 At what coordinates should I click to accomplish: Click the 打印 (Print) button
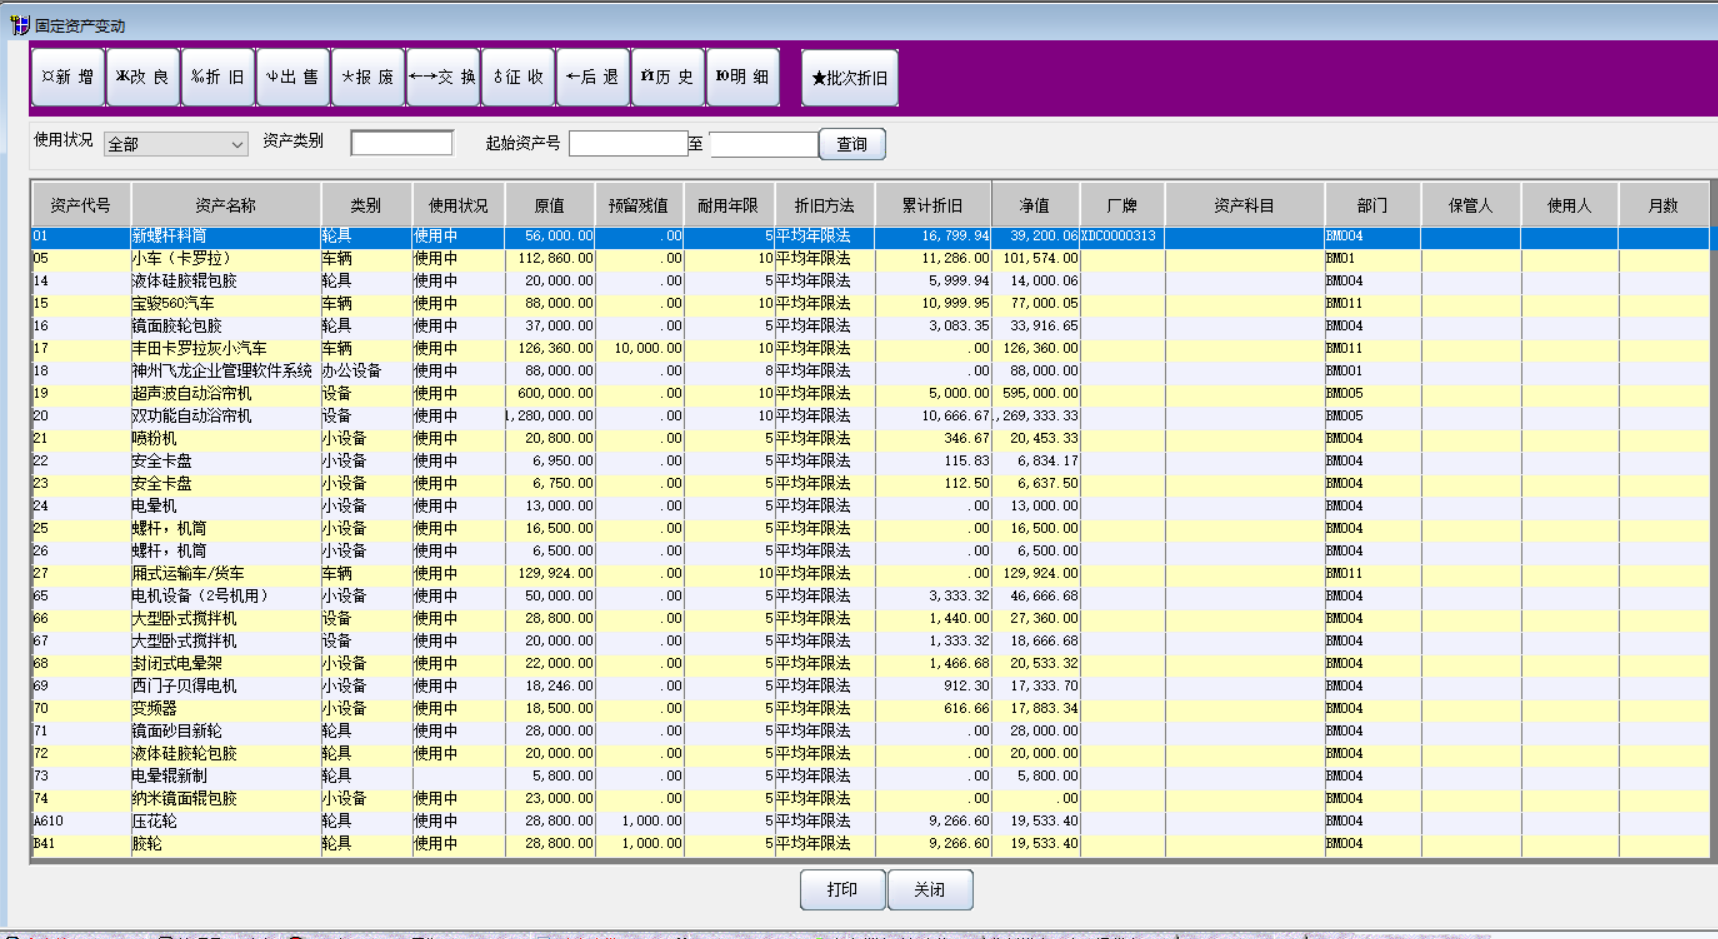point(842,890)
